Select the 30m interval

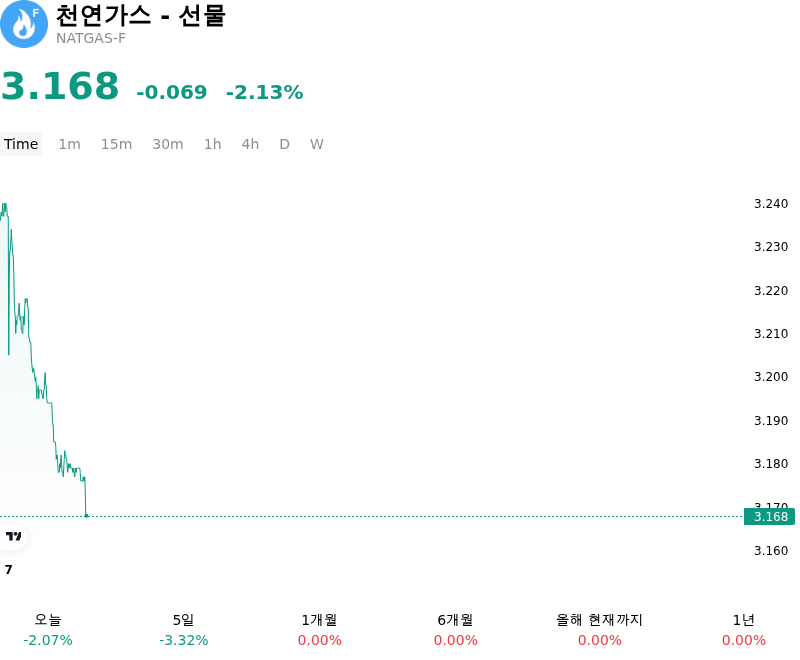pos(168,144)
